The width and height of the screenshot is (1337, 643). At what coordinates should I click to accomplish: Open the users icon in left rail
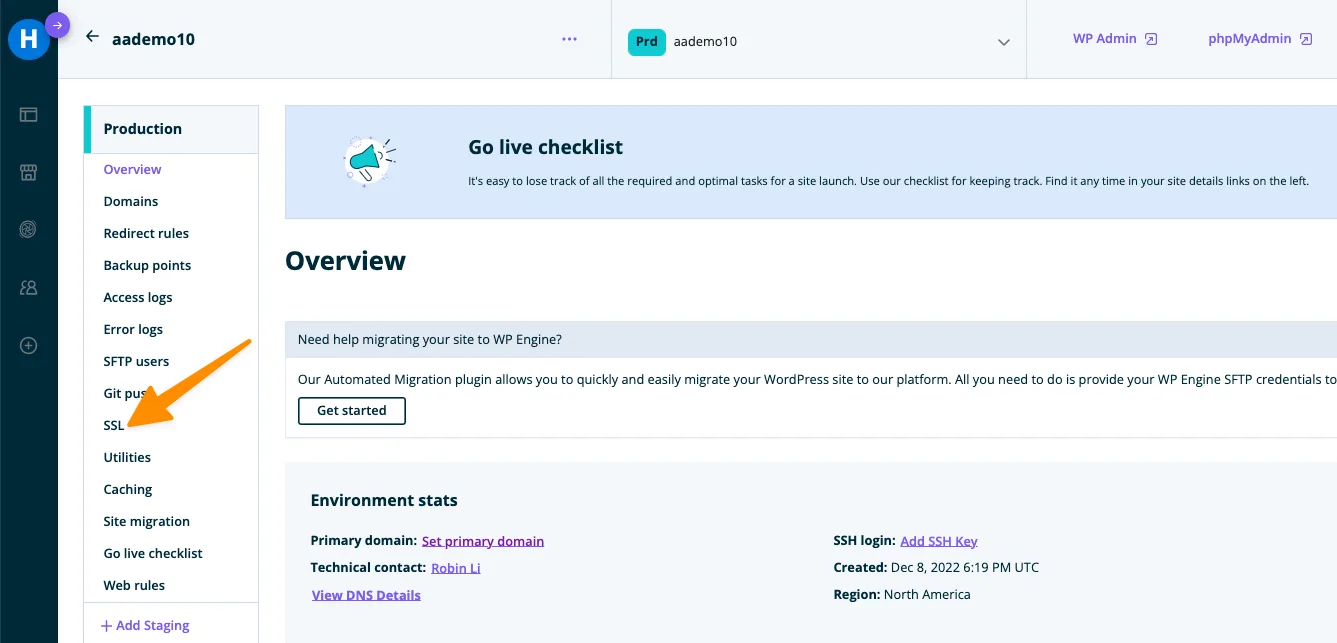coord(28,288)
